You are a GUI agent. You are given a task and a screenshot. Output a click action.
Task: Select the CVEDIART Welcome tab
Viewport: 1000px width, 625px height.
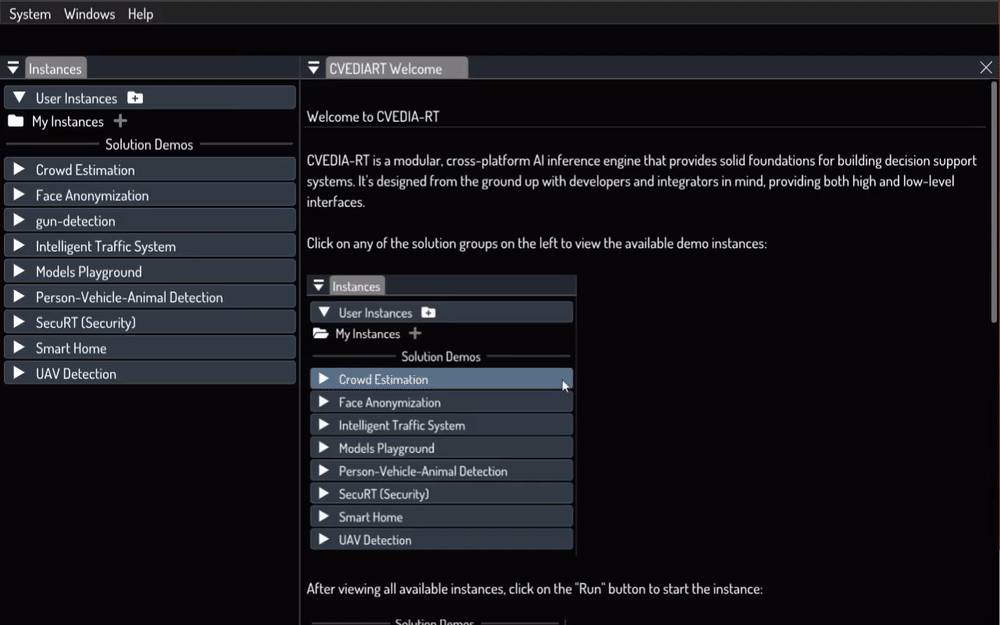[x=397, y=69]
